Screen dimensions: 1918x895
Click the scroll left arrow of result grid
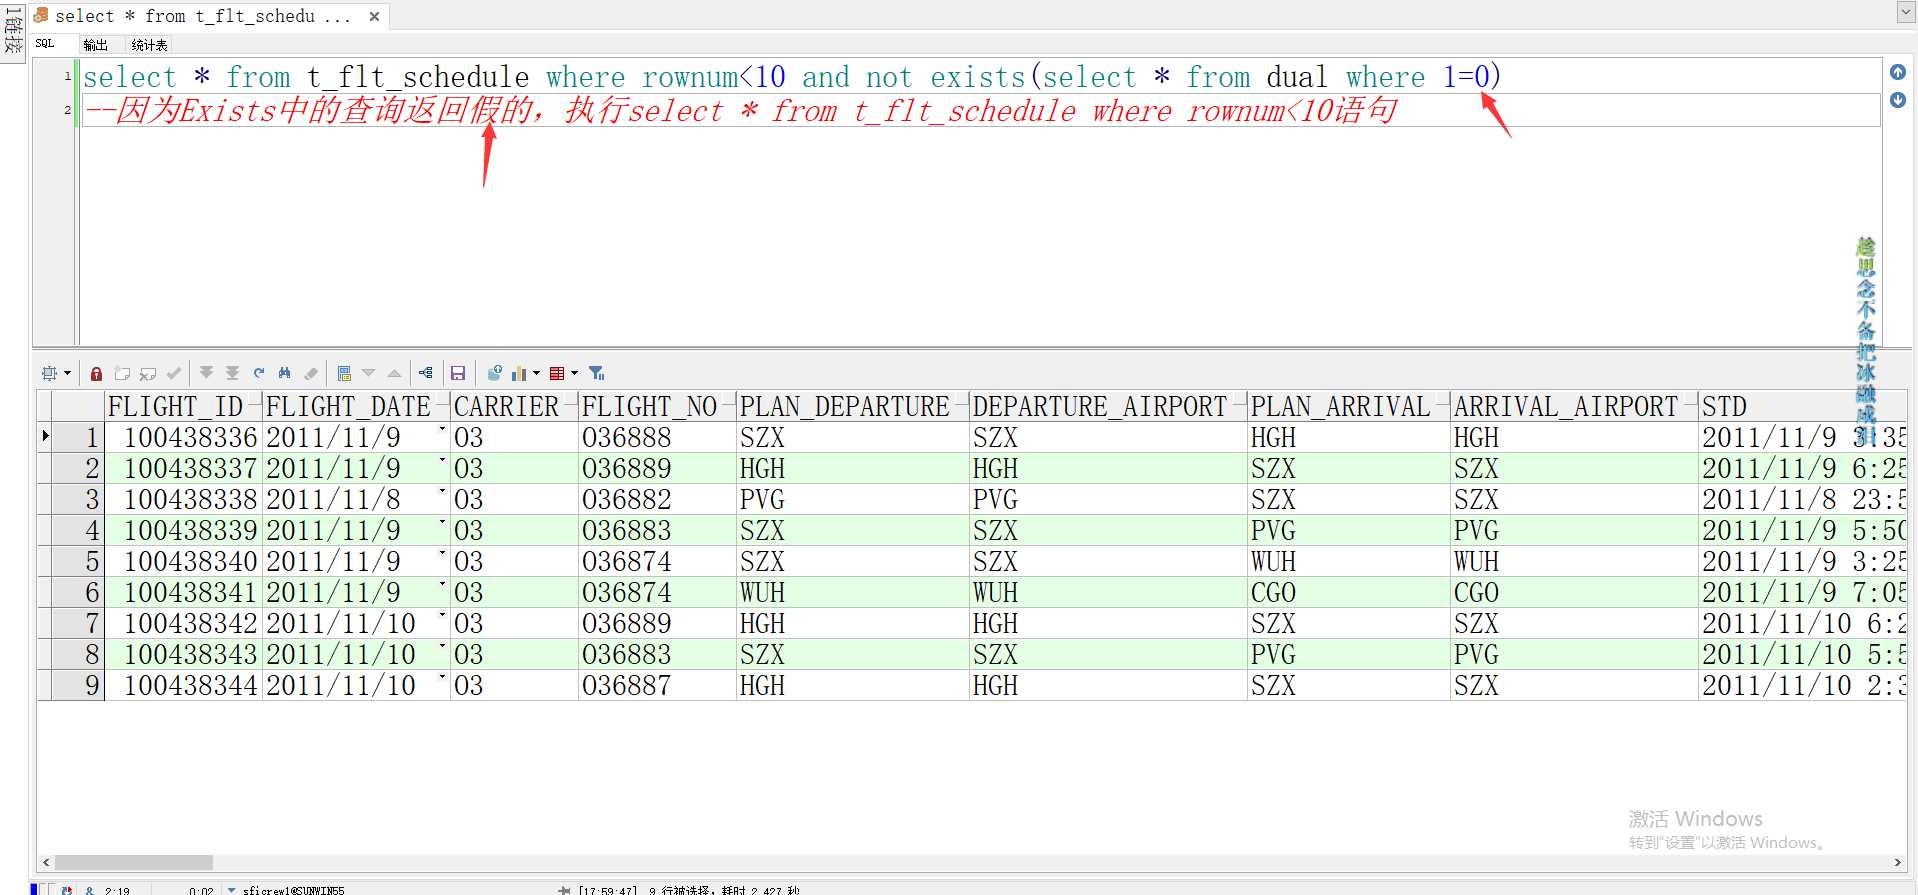click(46, 862)
